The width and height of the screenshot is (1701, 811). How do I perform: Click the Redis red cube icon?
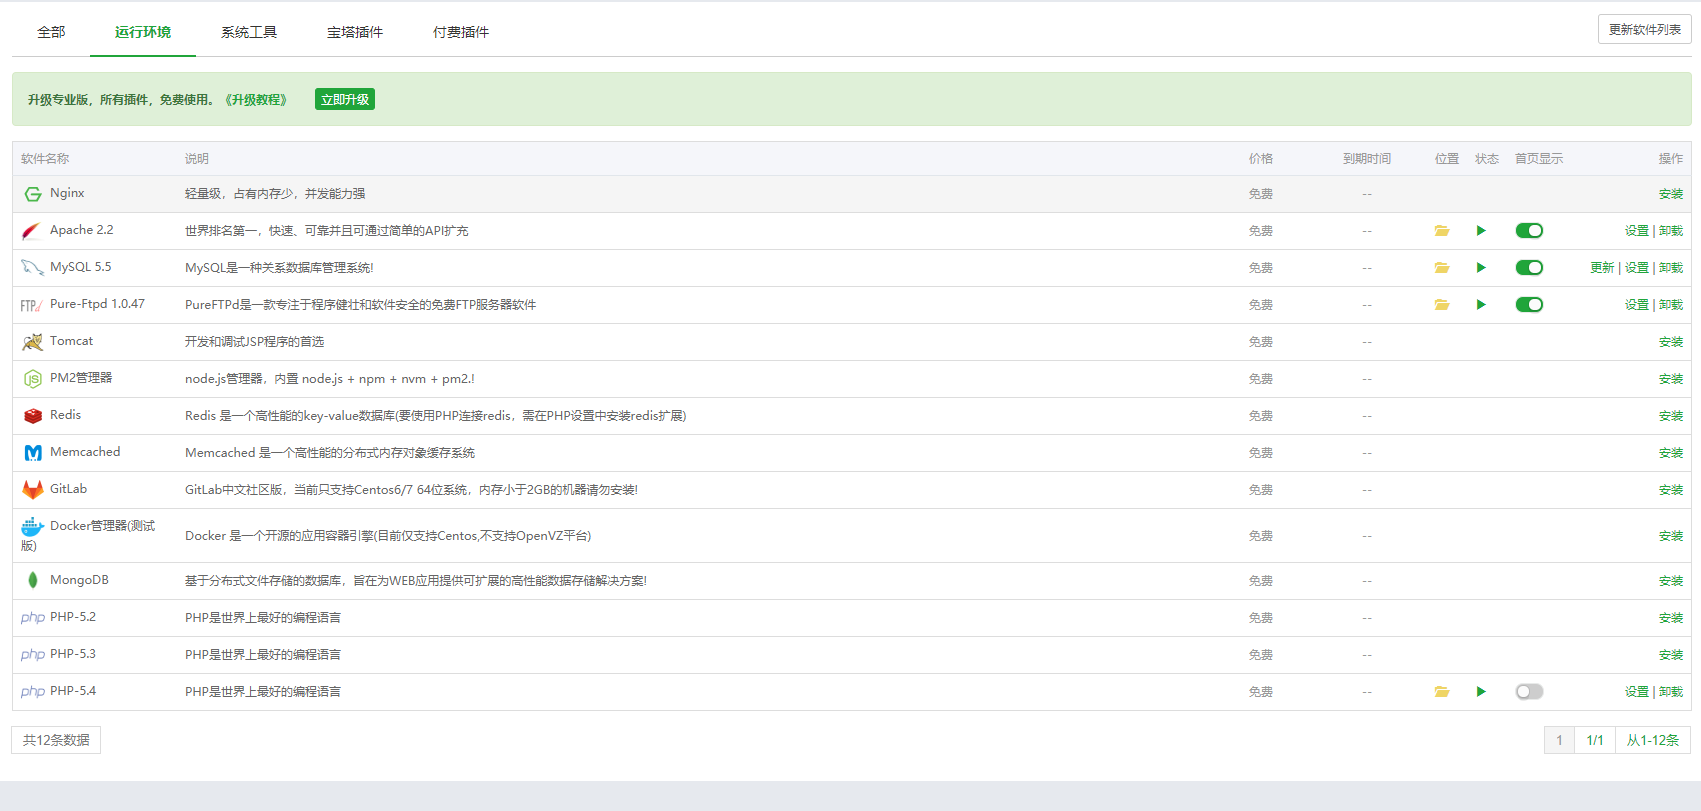click(x=33, y=416)
